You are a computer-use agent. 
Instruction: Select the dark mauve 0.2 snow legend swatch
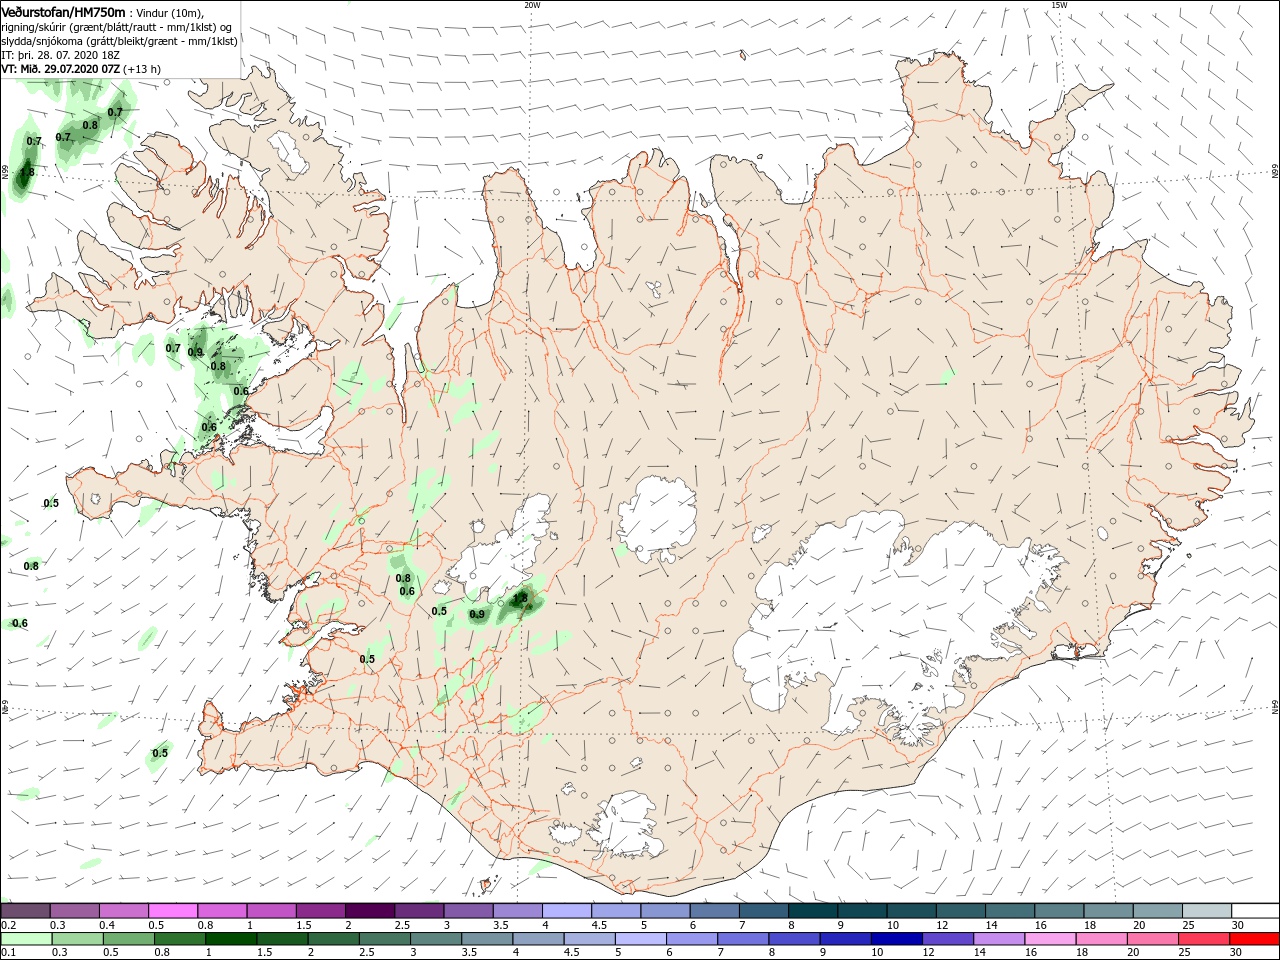coord(25,911)
